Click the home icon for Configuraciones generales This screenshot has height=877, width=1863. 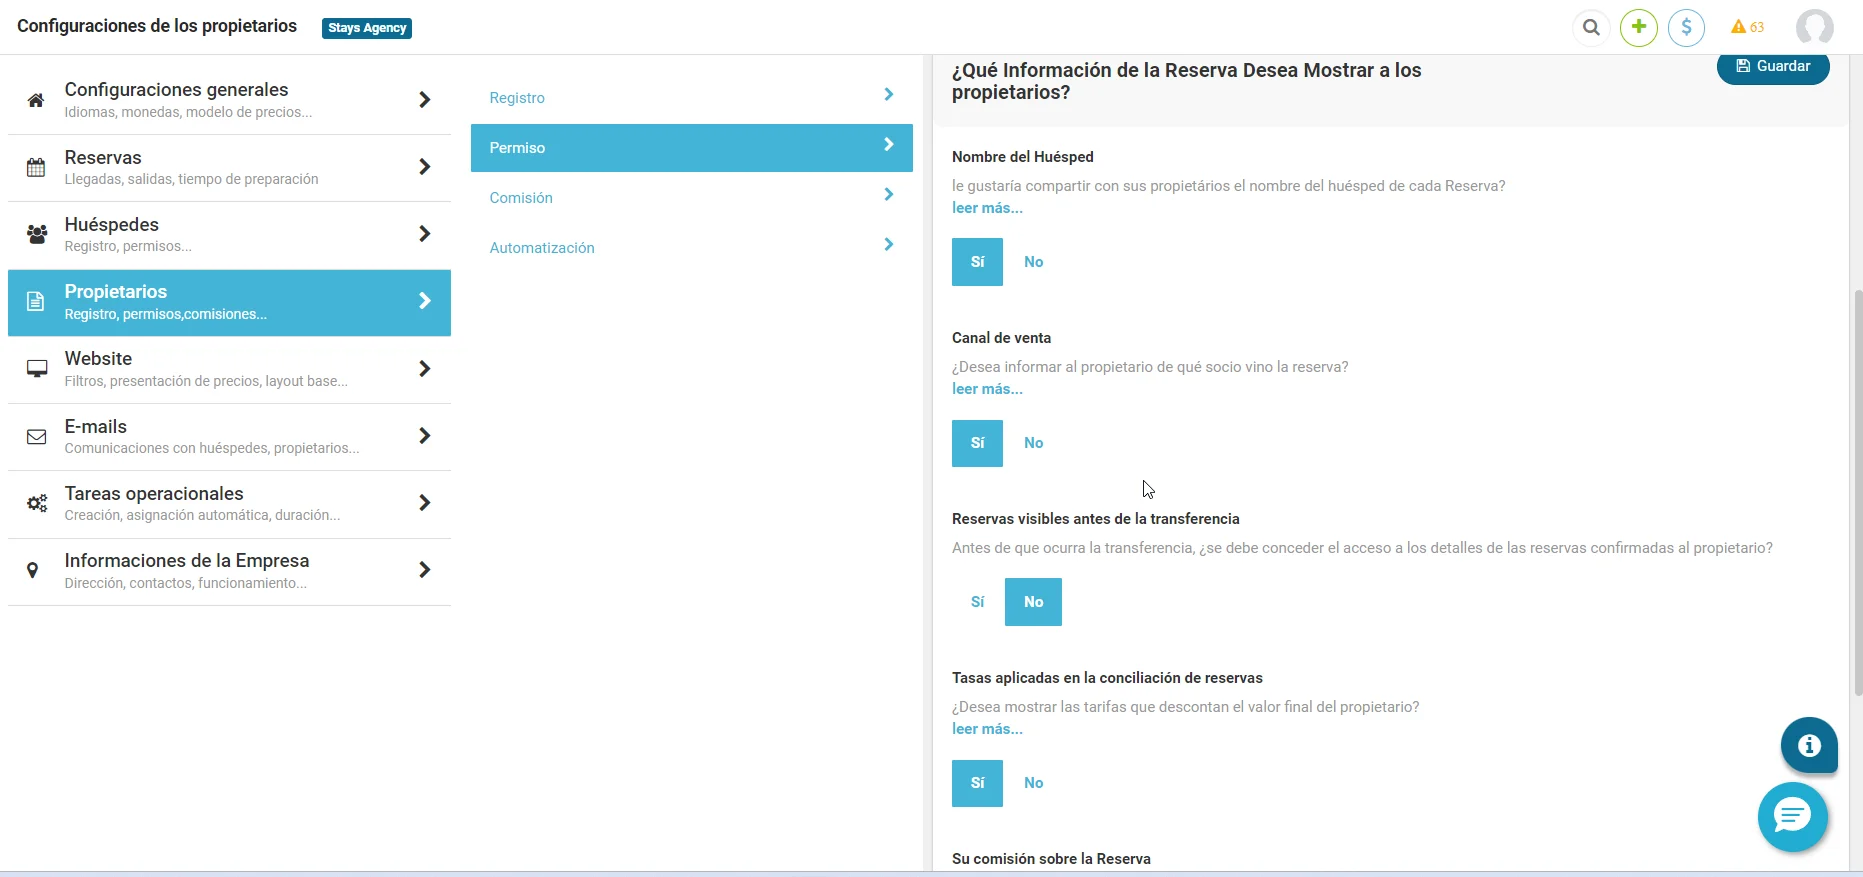pyautogui.click(x=36, y=100)
